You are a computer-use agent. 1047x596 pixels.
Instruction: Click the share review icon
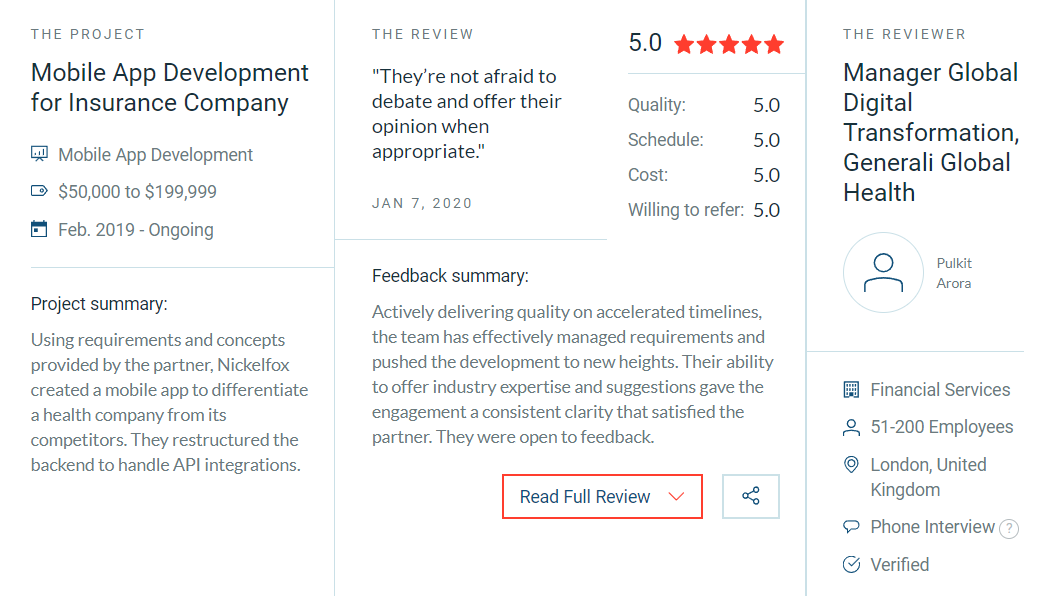(751, 496)
